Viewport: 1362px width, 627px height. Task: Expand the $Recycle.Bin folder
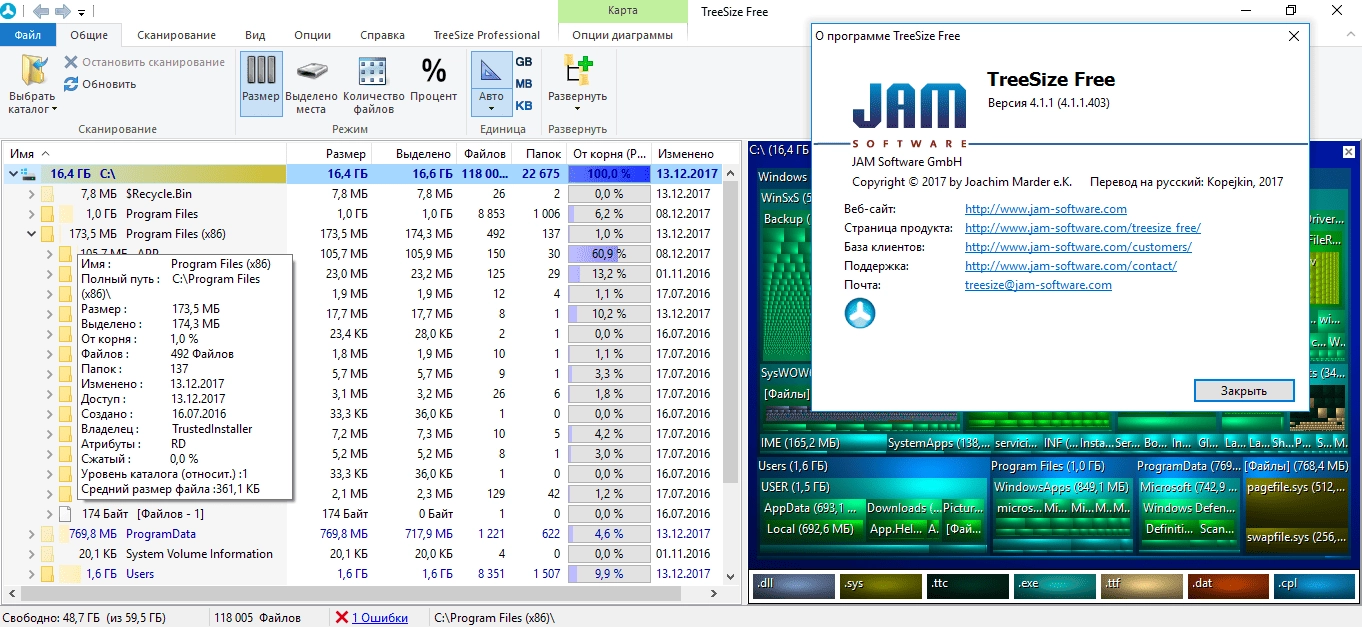tap(32, 194)
